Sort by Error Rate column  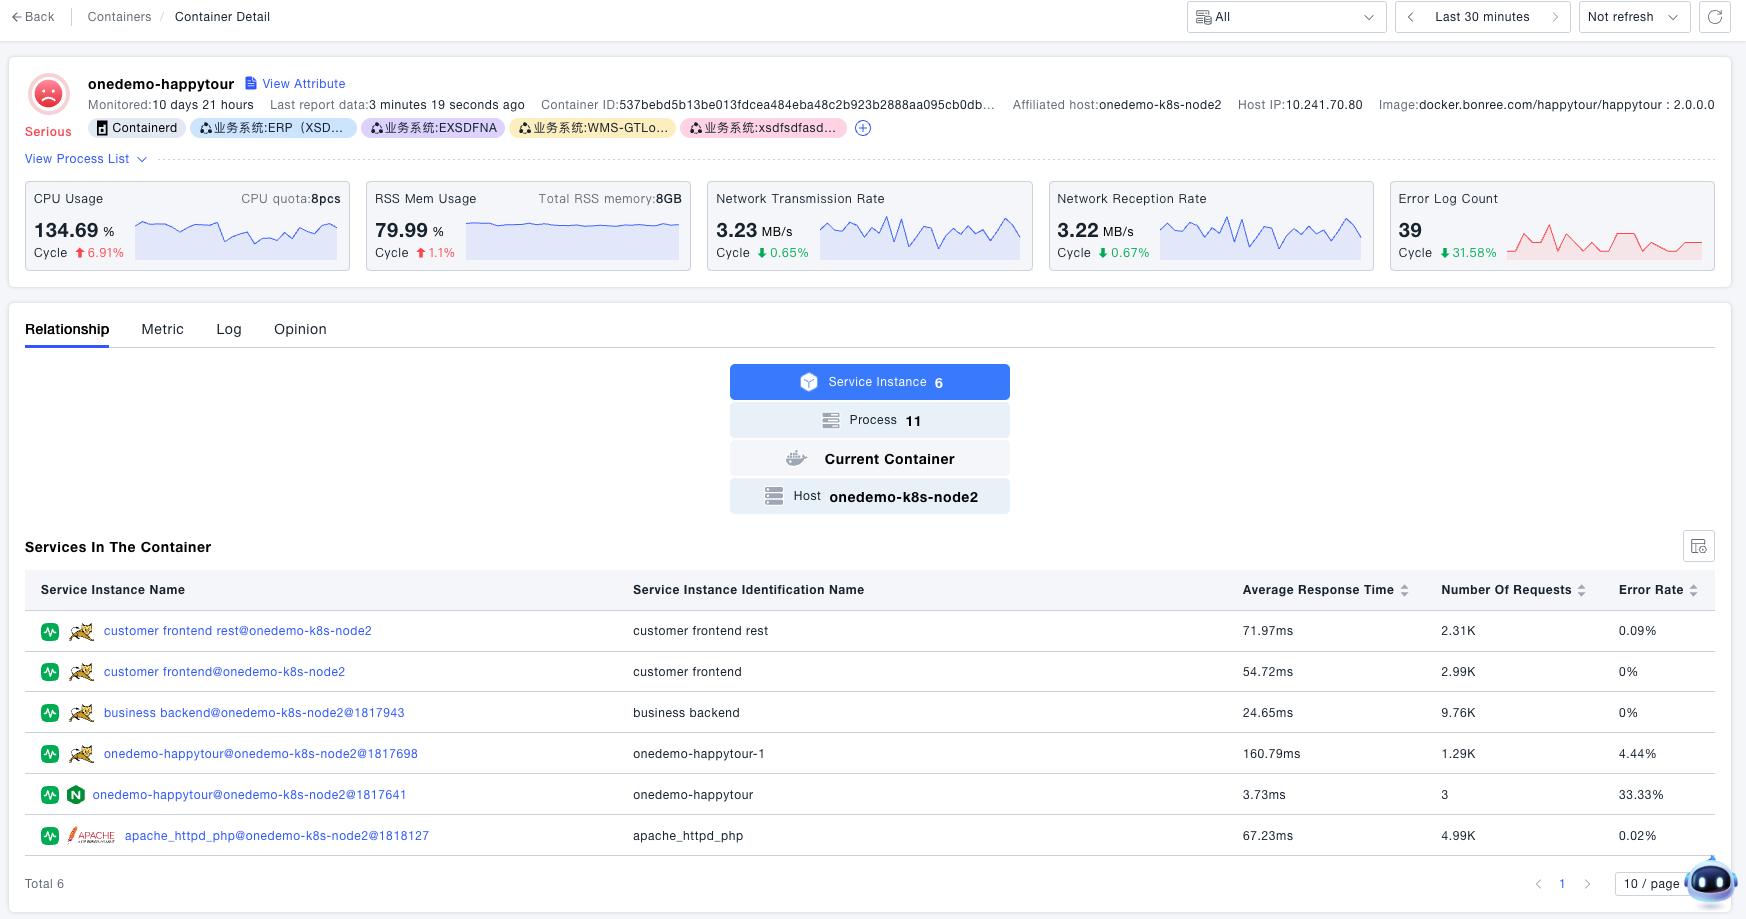(x=1693, y=590)
